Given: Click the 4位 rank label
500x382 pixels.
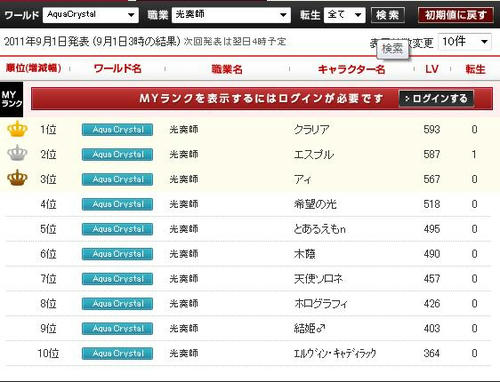Looking at the screenshot, I should [x=48, y=204].
